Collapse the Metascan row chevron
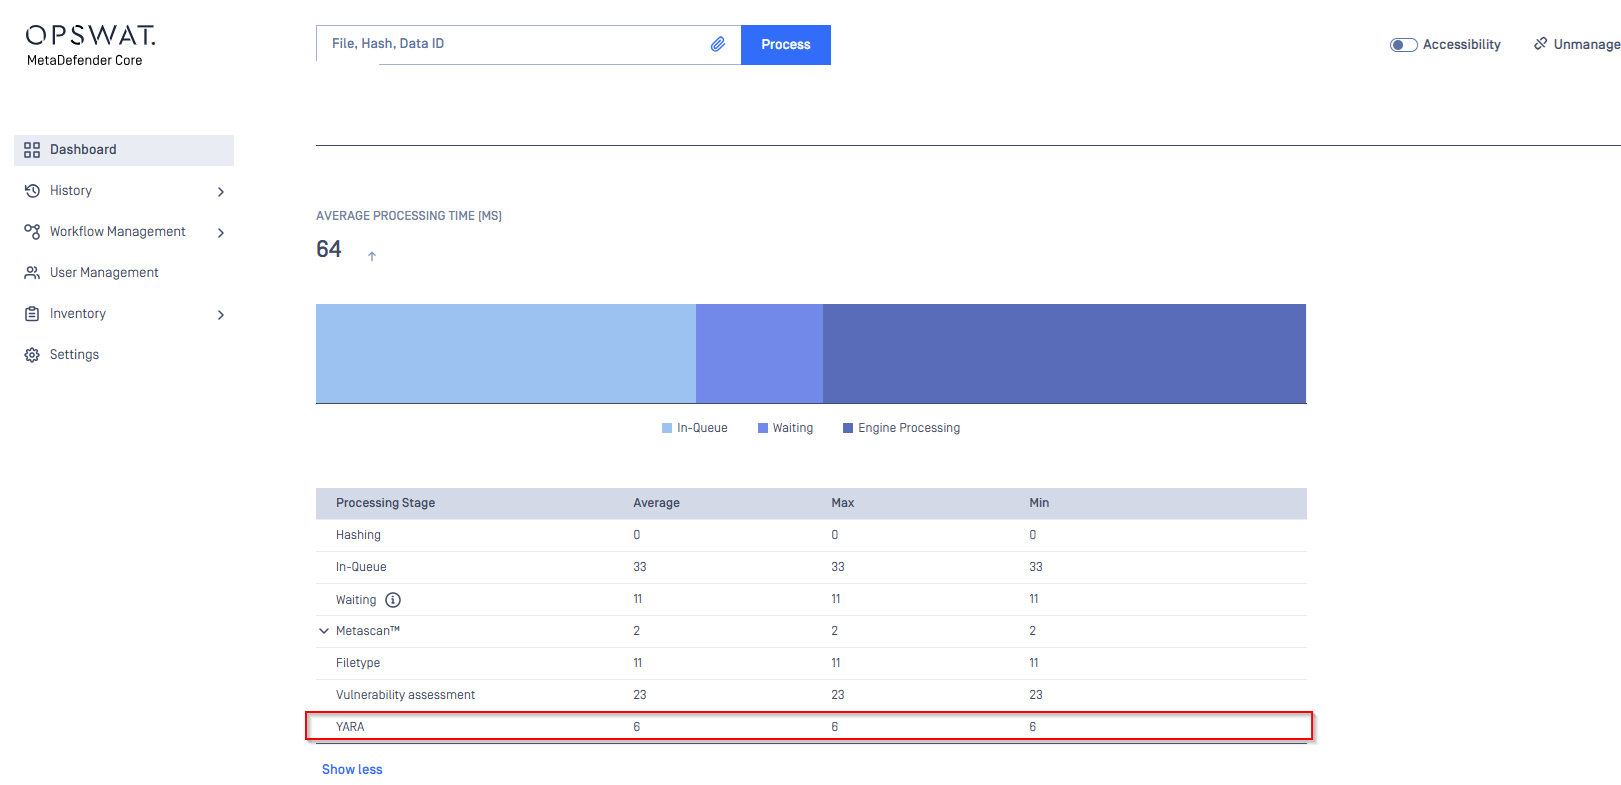The image size is (1621, 785). point(324,631)
